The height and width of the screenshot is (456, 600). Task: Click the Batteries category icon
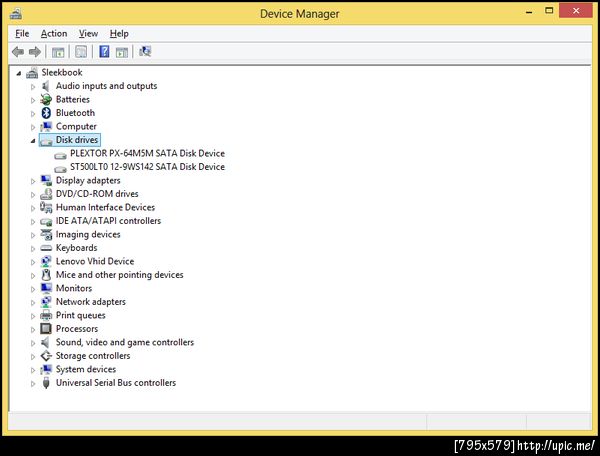coord(46,99)
